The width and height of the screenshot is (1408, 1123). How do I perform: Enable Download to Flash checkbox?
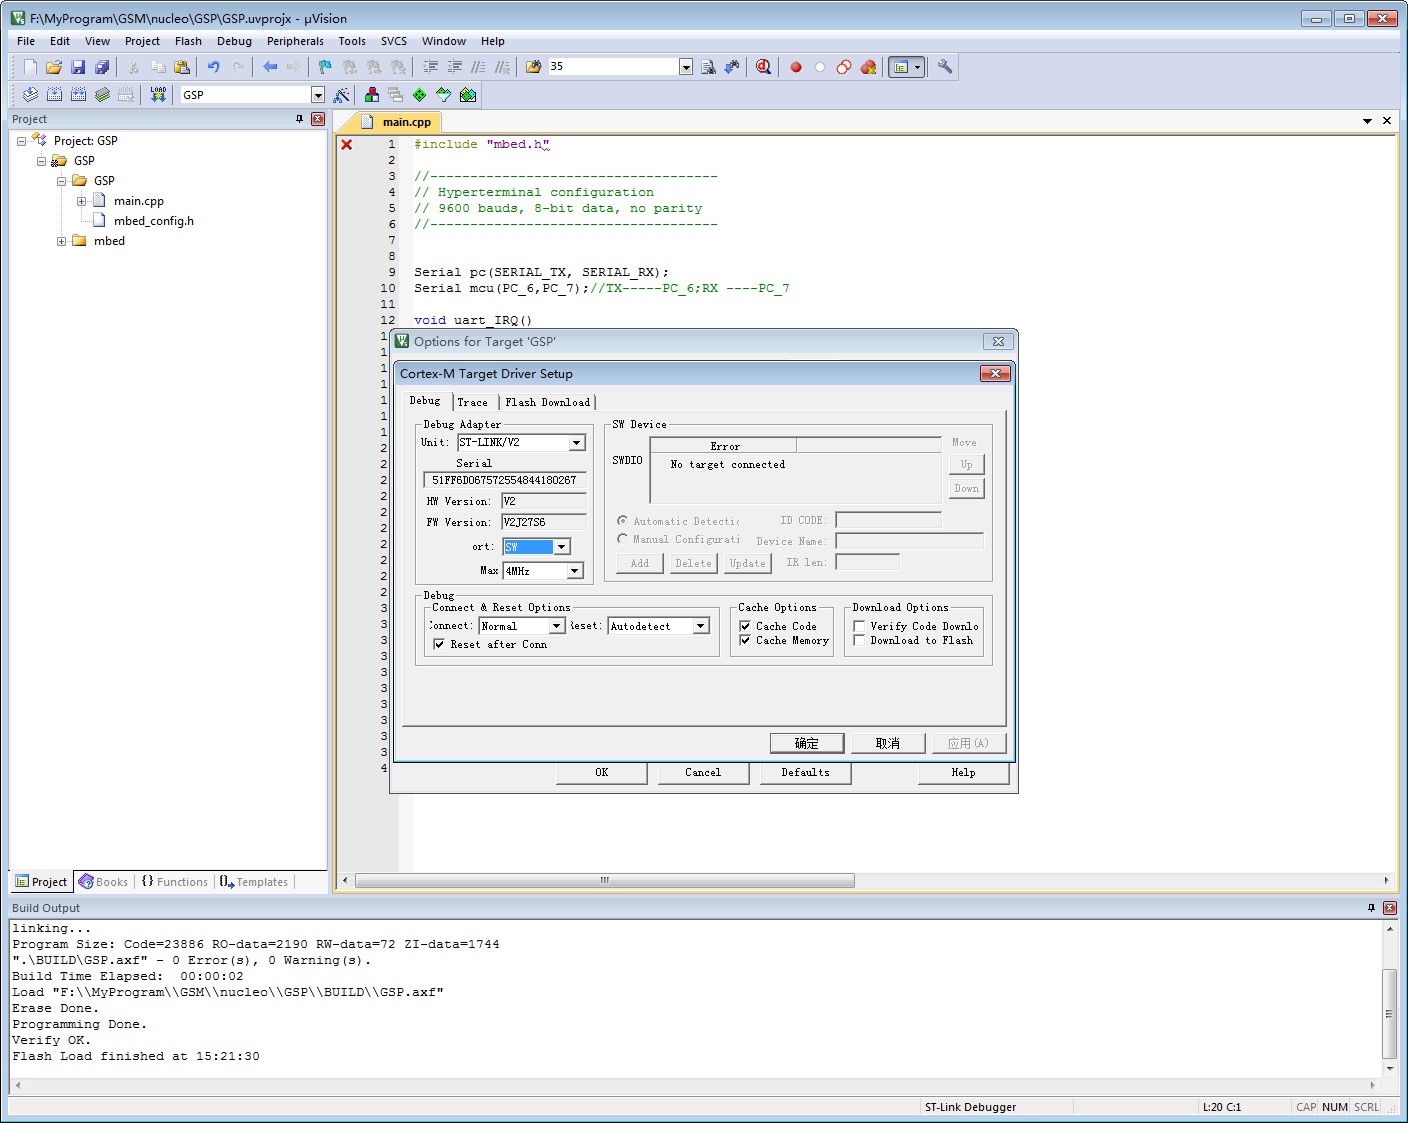pos(859,640)
